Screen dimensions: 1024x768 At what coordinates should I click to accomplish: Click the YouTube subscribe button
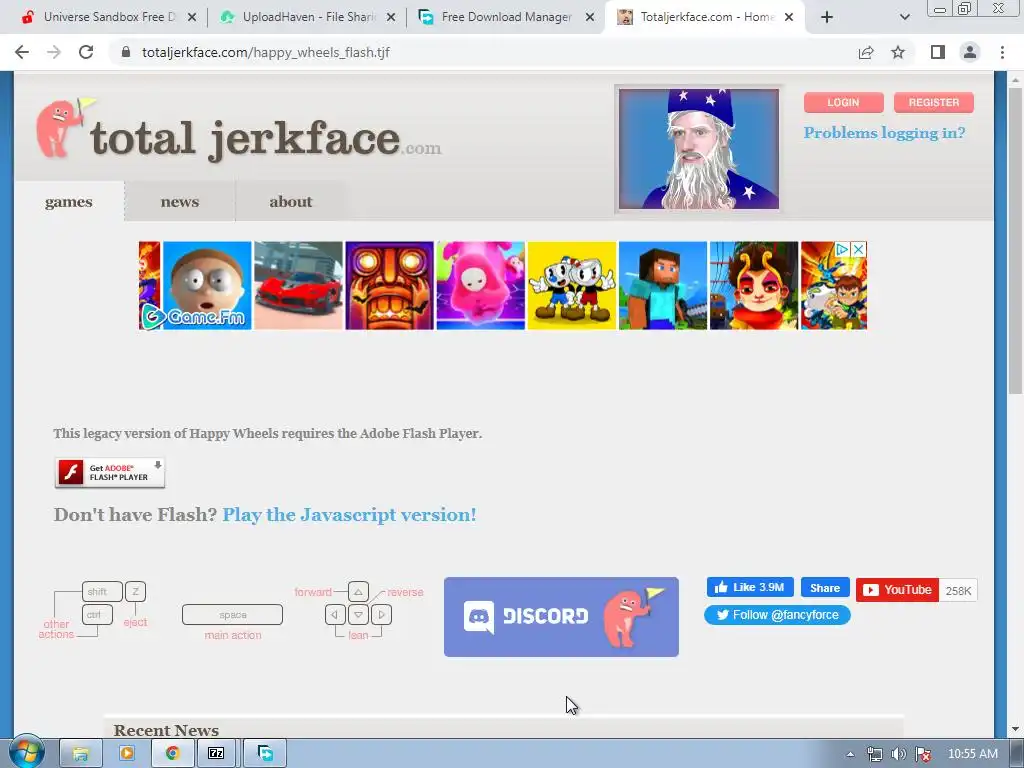pos(897,590)
